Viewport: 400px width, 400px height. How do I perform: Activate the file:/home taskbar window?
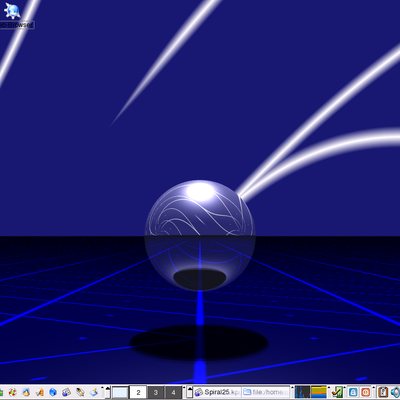tap(265, 392)
